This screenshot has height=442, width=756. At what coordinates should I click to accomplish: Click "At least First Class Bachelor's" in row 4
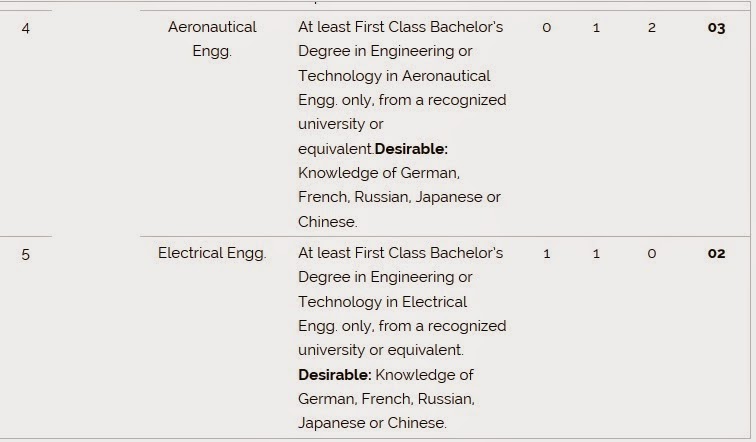401,27
